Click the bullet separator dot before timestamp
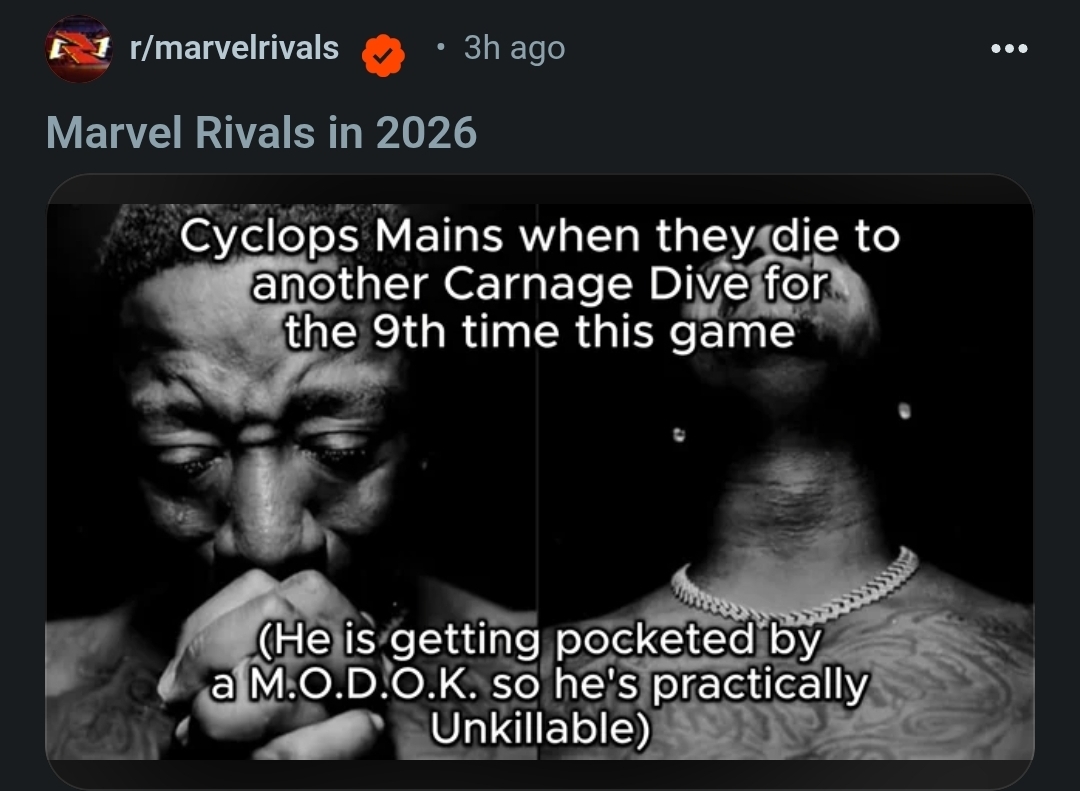 tap(441, 48)
